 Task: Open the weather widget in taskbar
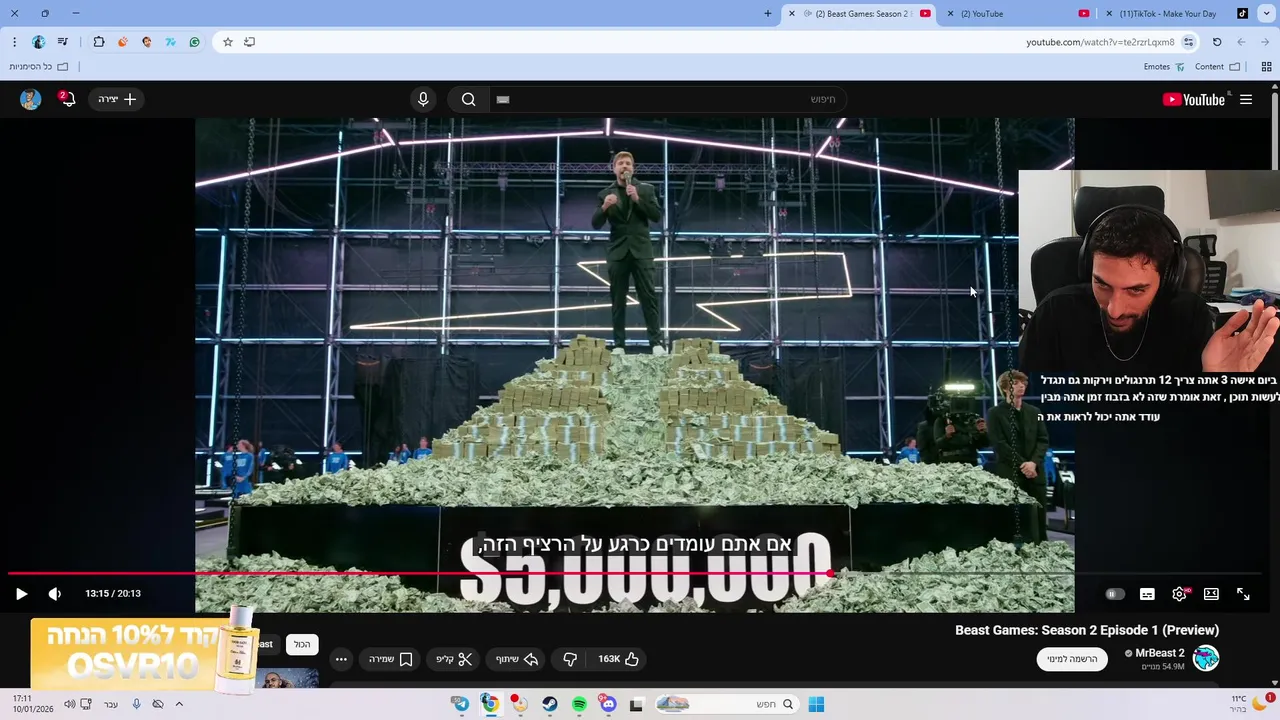tap(1248, 704)
